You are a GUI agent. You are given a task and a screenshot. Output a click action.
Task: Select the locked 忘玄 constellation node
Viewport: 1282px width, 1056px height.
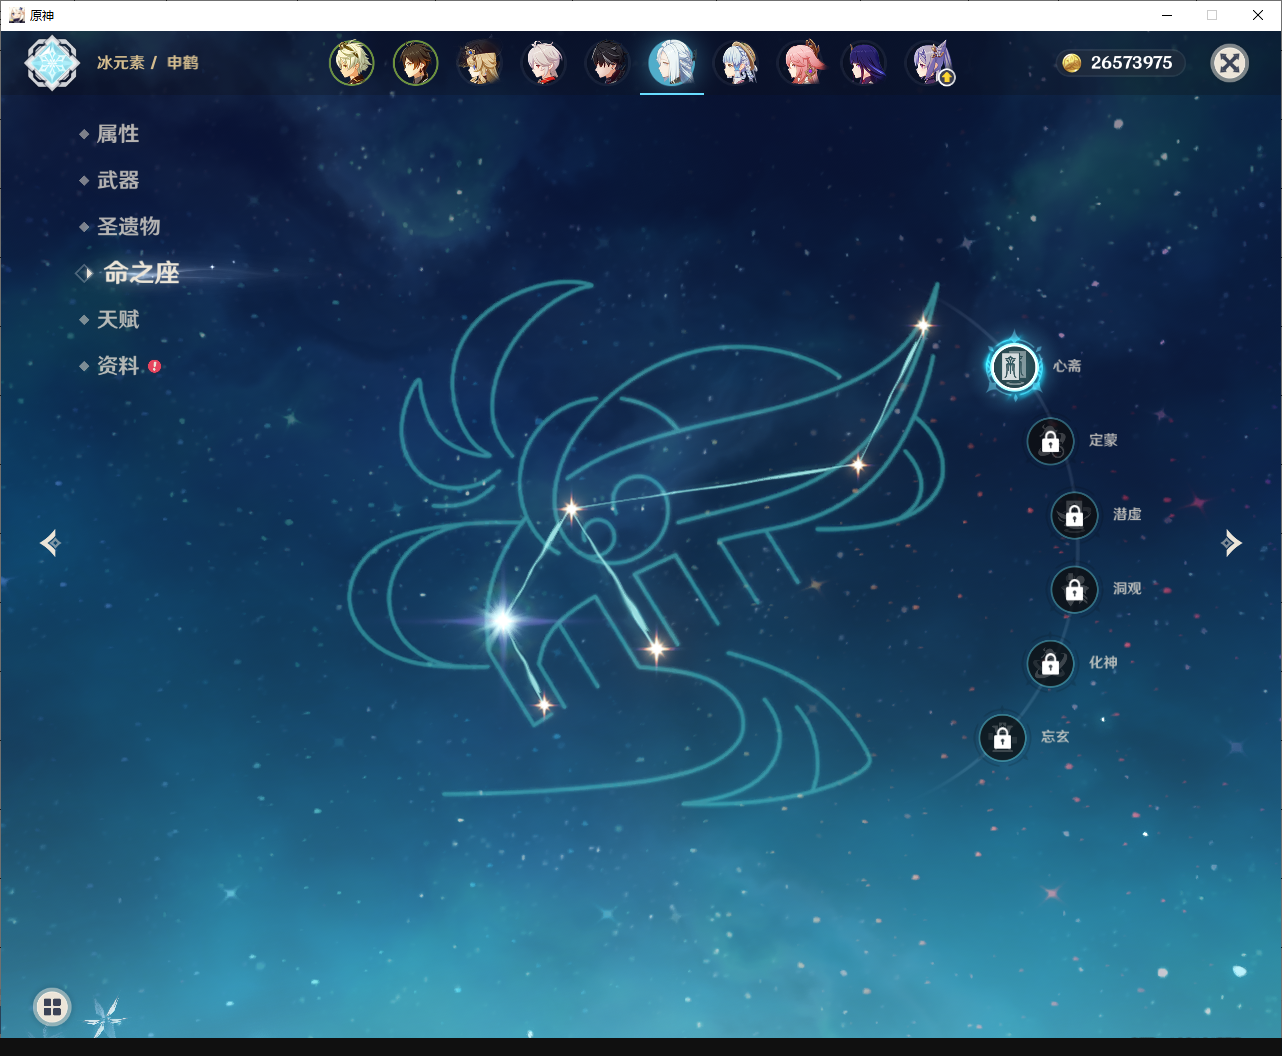point(1002,738)
